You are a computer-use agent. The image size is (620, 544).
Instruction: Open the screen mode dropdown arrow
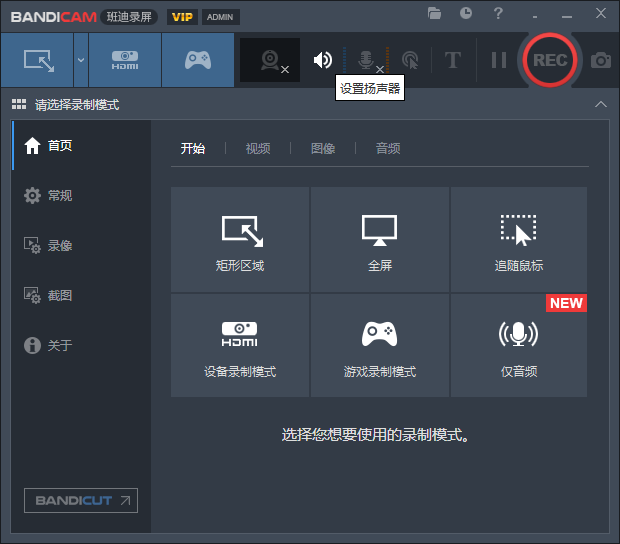[x=81, y=60]
